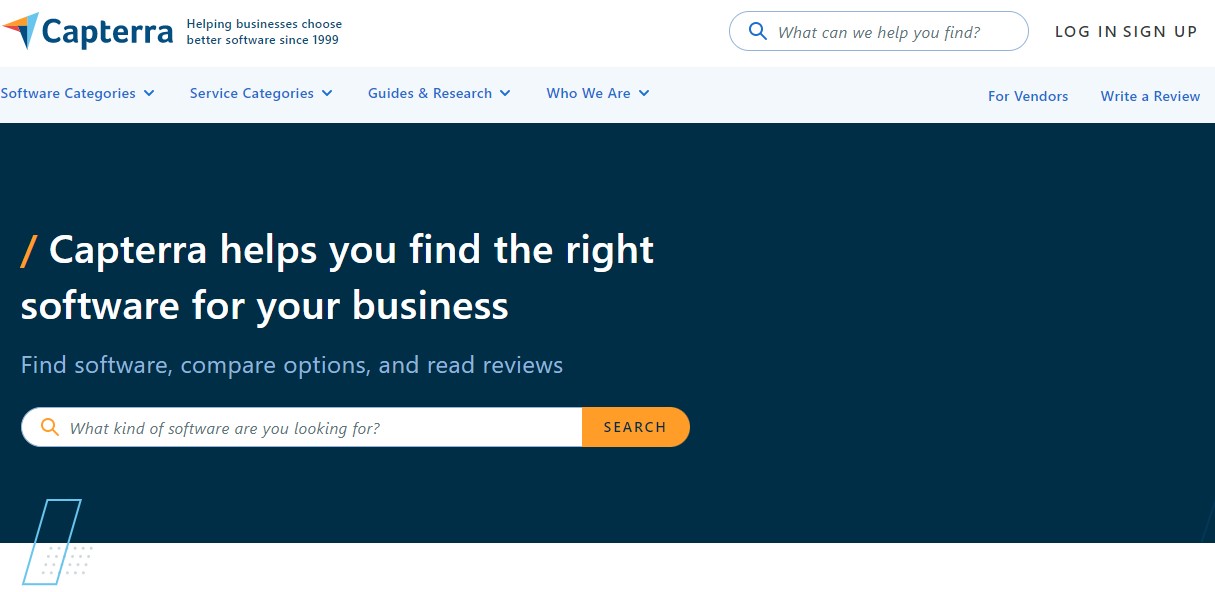Click the 'Helping businesses choose better software' tagline
The width and height of the screenshot is (1215, 592).
pyautogui.click(x=264, y=32)
